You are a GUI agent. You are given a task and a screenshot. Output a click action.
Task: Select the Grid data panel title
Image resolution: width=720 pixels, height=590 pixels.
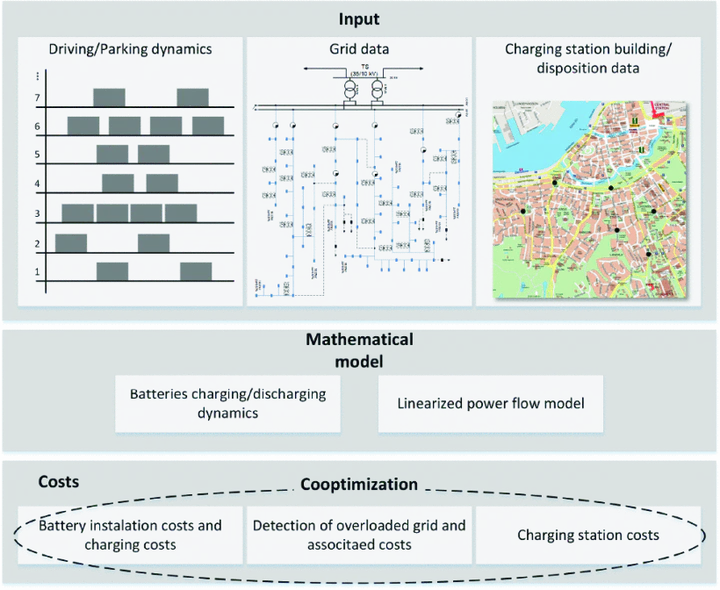[x=359, y=48]
